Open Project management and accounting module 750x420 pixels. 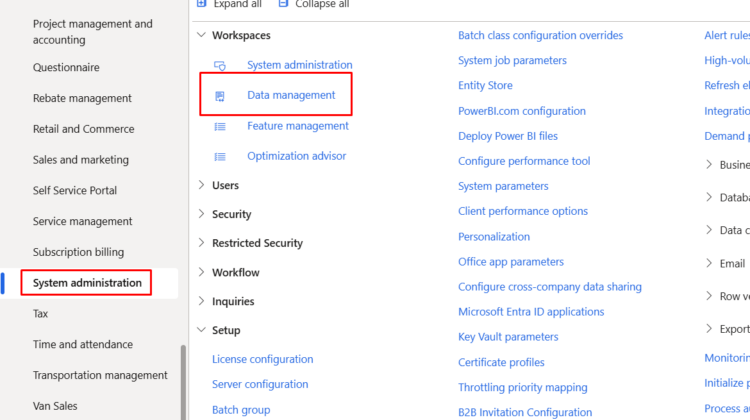point(93,32)
